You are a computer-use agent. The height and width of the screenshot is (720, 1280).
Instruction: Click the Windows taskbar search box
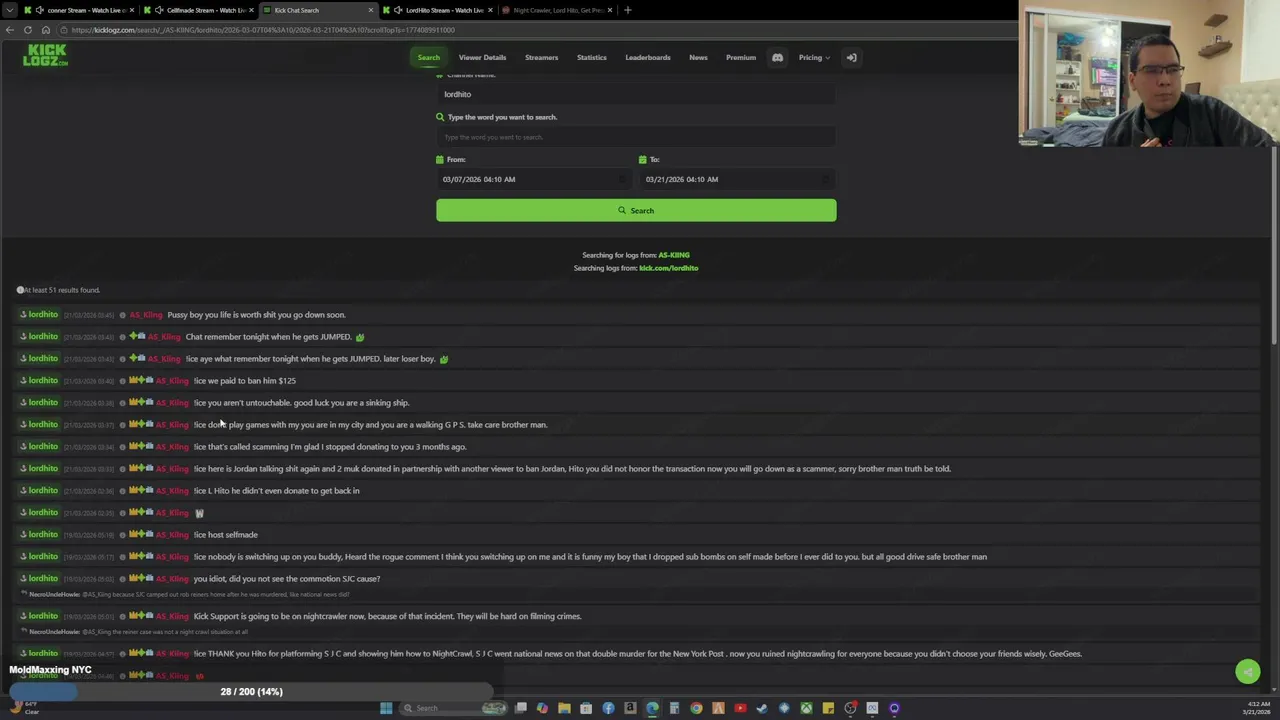coord(455,708)
